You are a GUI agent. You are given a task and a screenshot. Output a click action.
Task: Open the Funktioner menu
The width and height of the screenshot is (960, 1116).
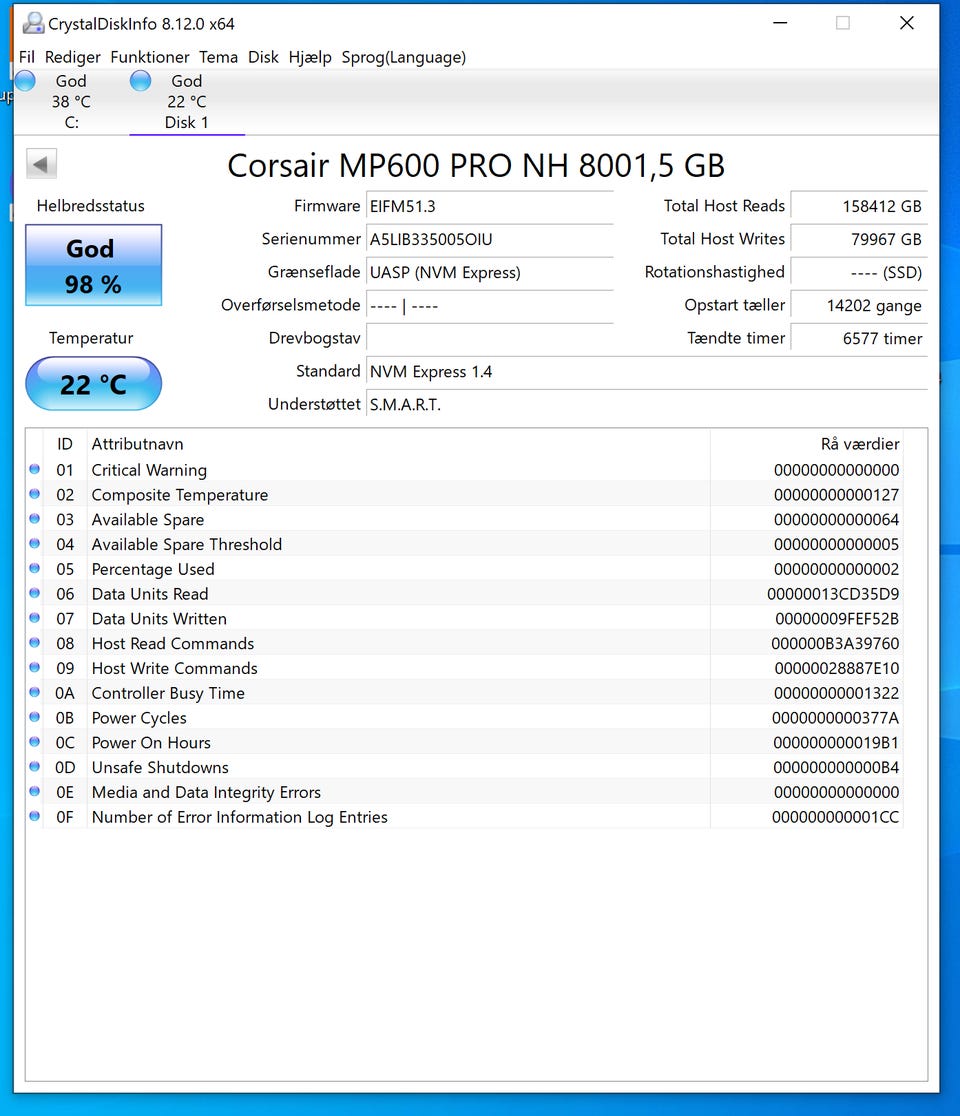point(149,57)
